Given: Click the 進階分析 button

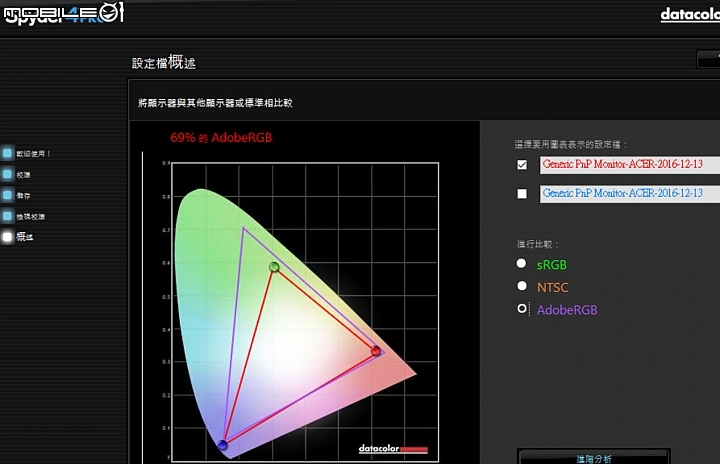Looking at the screenshot, I should pos(594,458).
